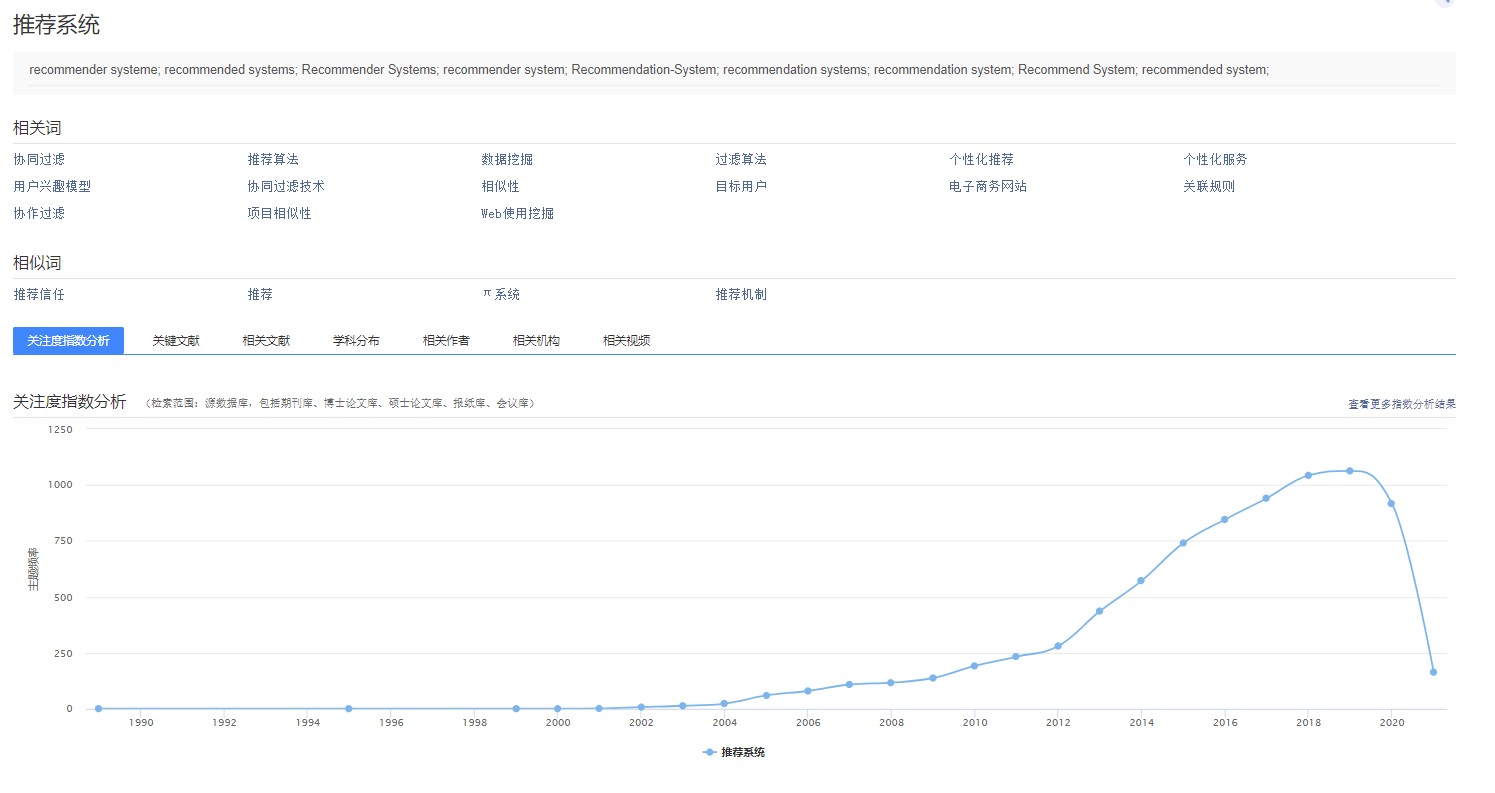Image resolution: width=1495 pixels, height=793 pixels.
Task: Click the 2021 data point on chart
Action: click(x=1433, y=672)
